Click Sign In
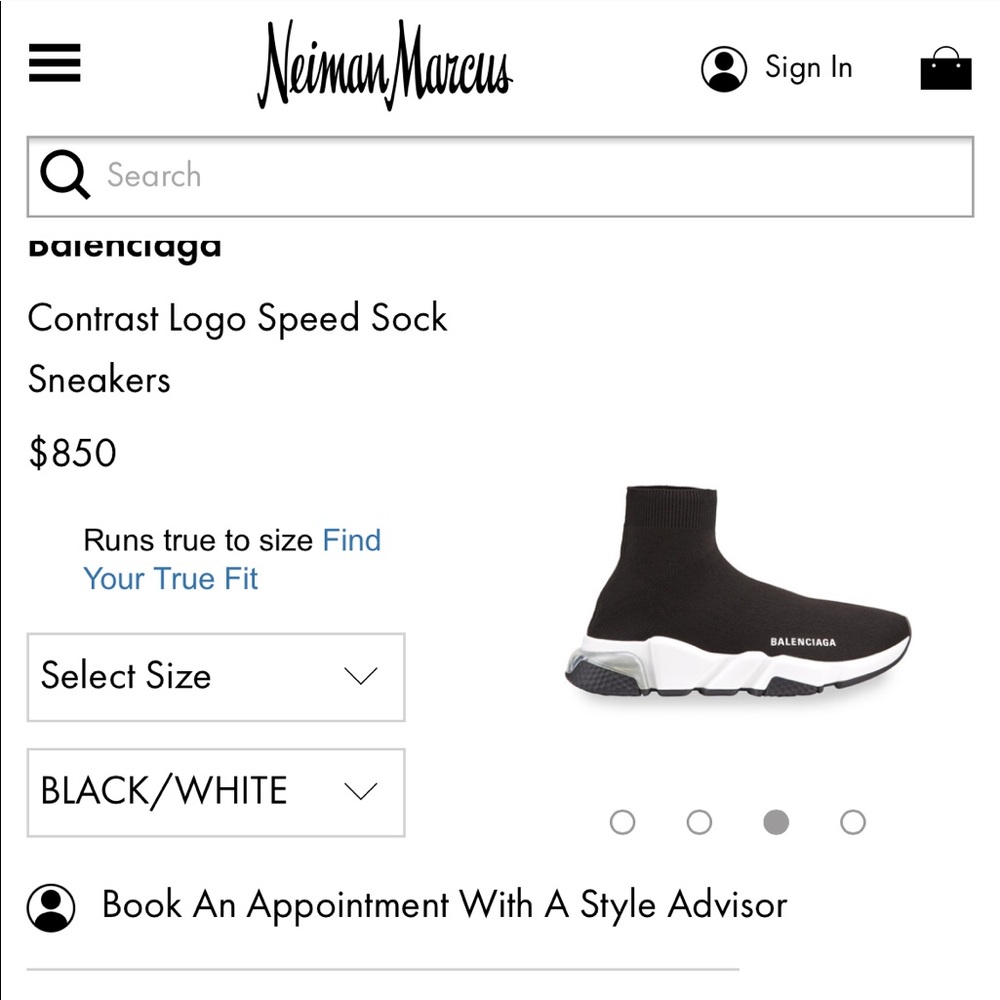The height and width of the screenshot is (1000, 1000). pos(808,67)
